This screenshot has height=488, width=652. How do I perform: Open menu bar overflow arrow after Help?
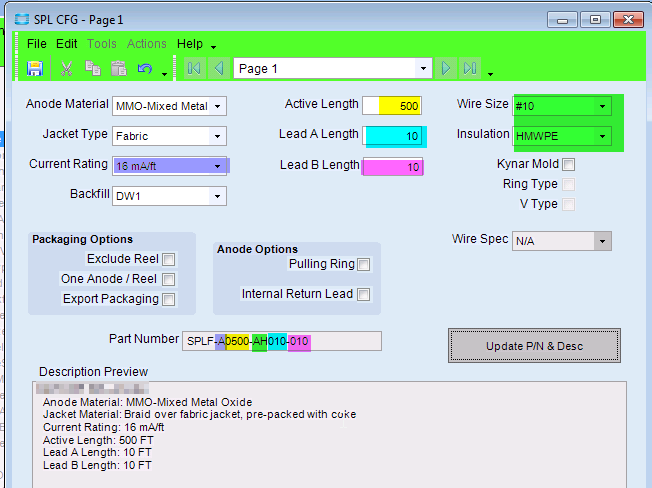[x=213, y=47]
